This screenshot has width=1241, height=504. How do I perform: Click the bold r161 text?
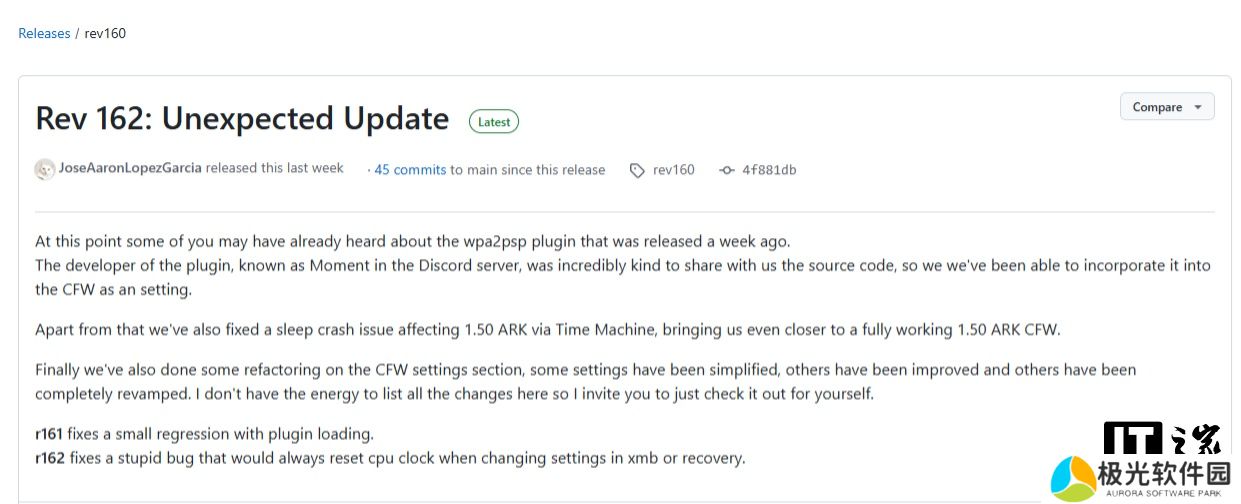[x=49, y=434]
